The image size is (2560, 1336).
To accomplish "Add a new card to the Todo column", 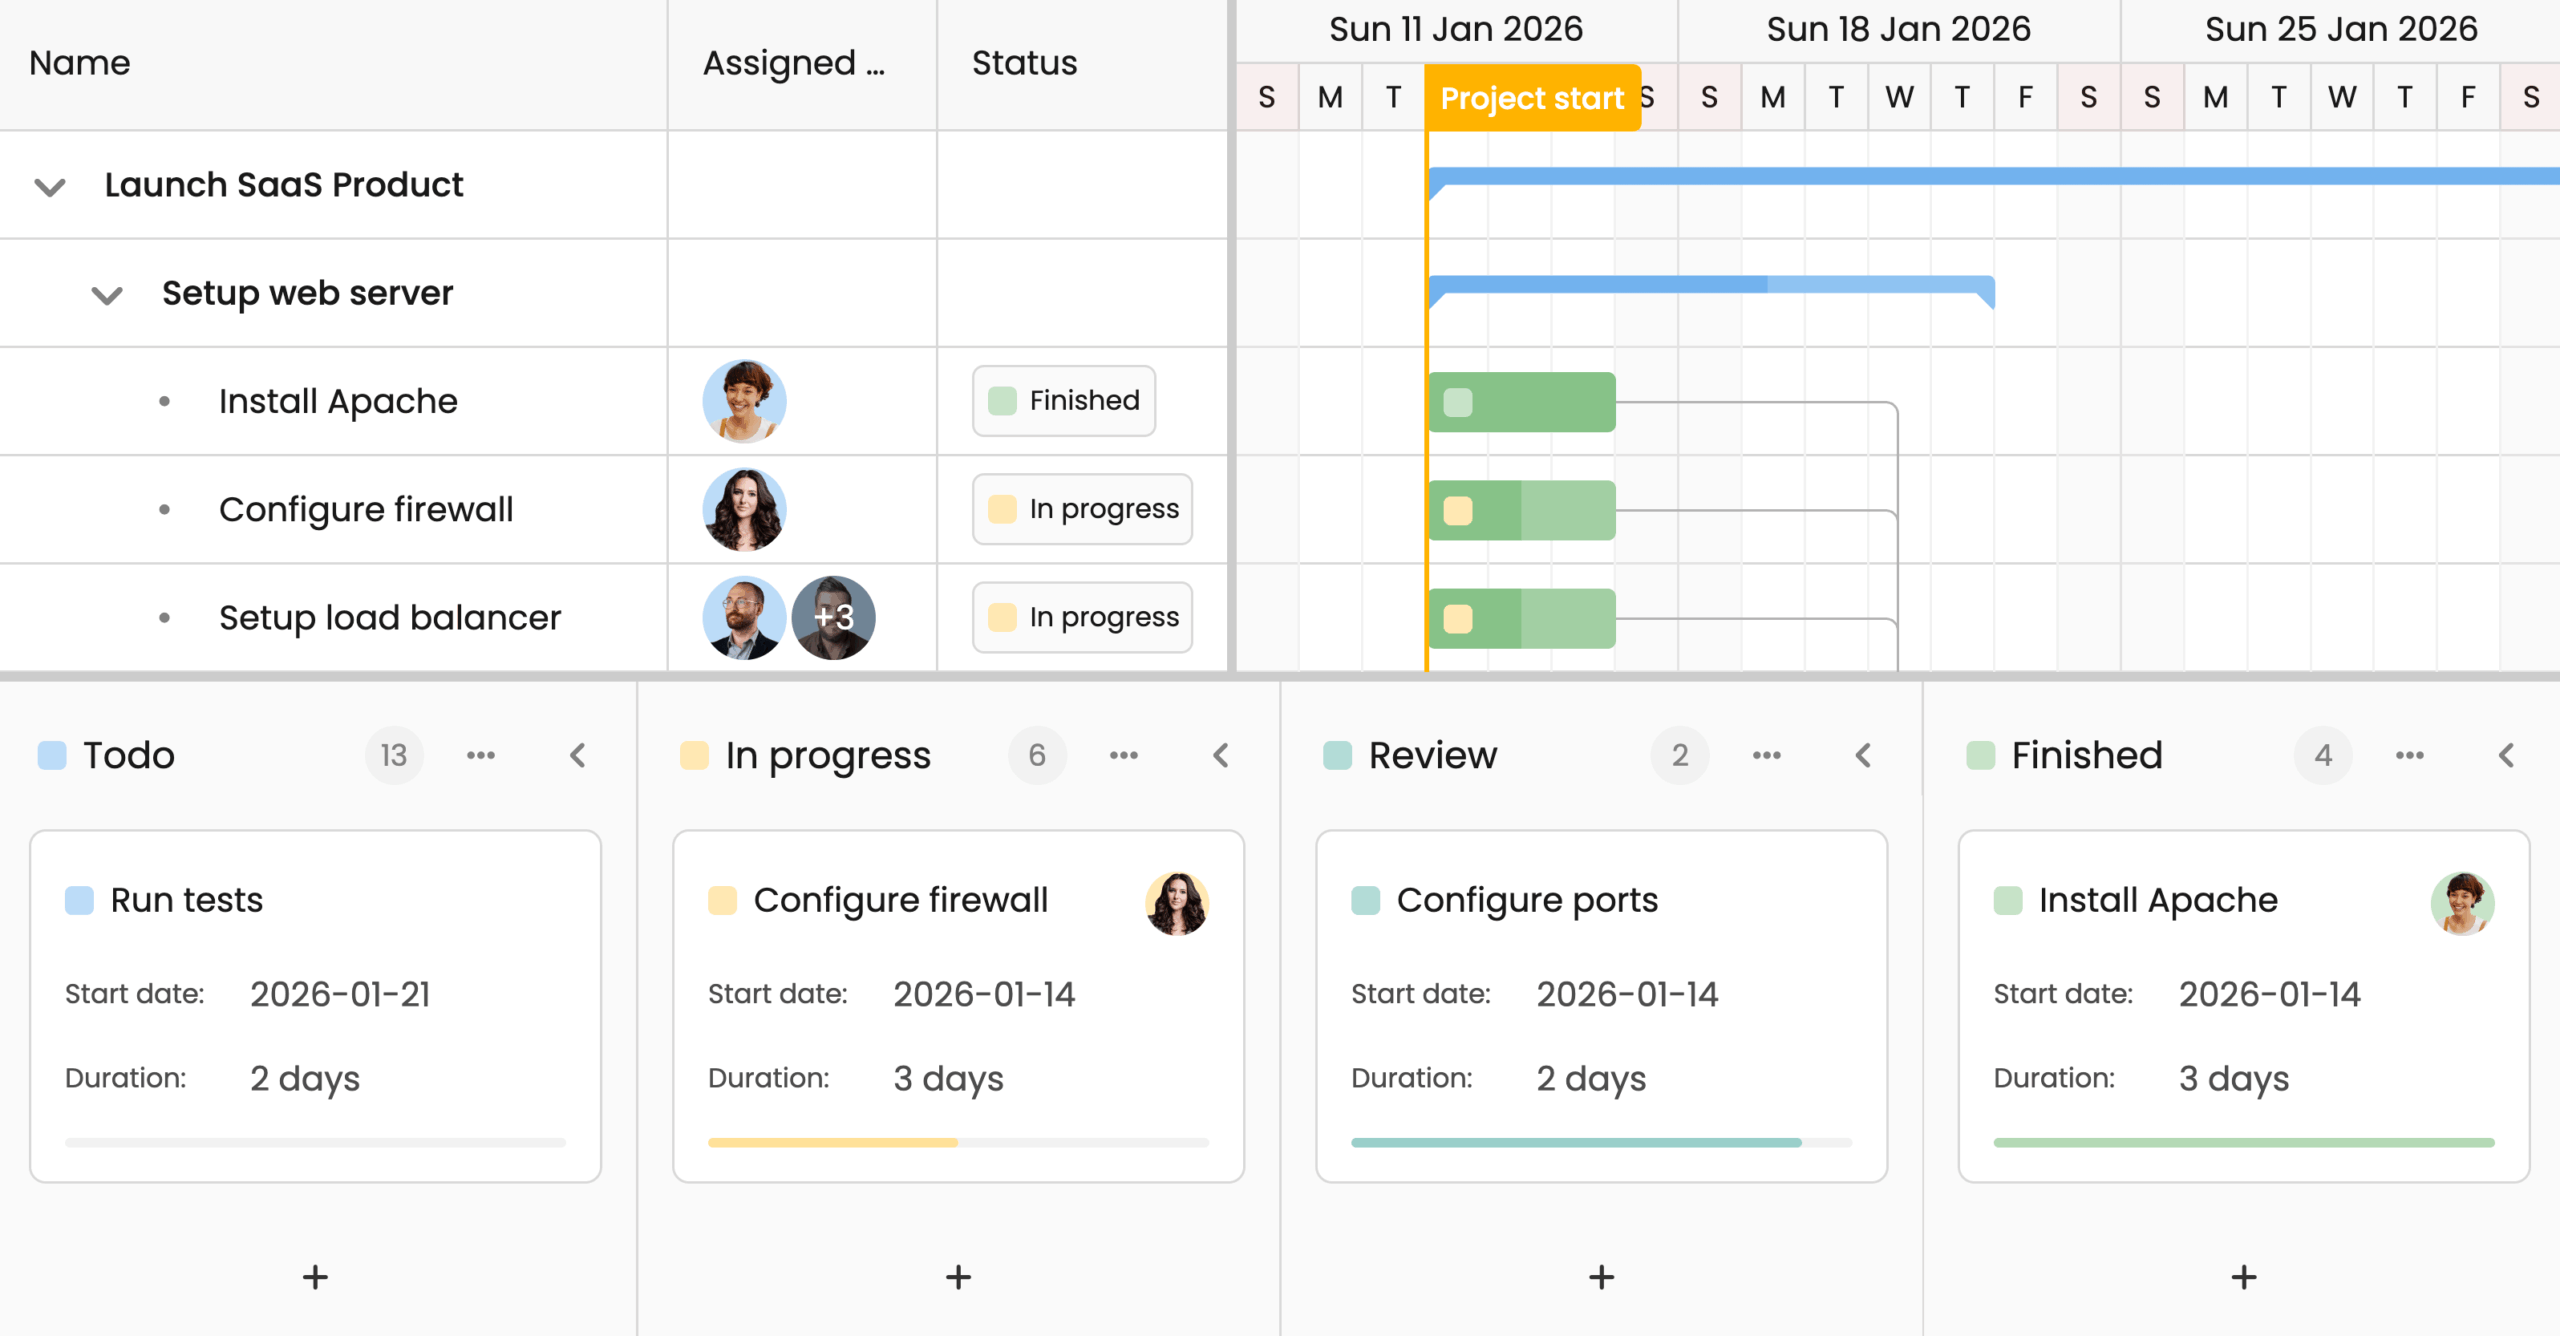I will 315,1277.
